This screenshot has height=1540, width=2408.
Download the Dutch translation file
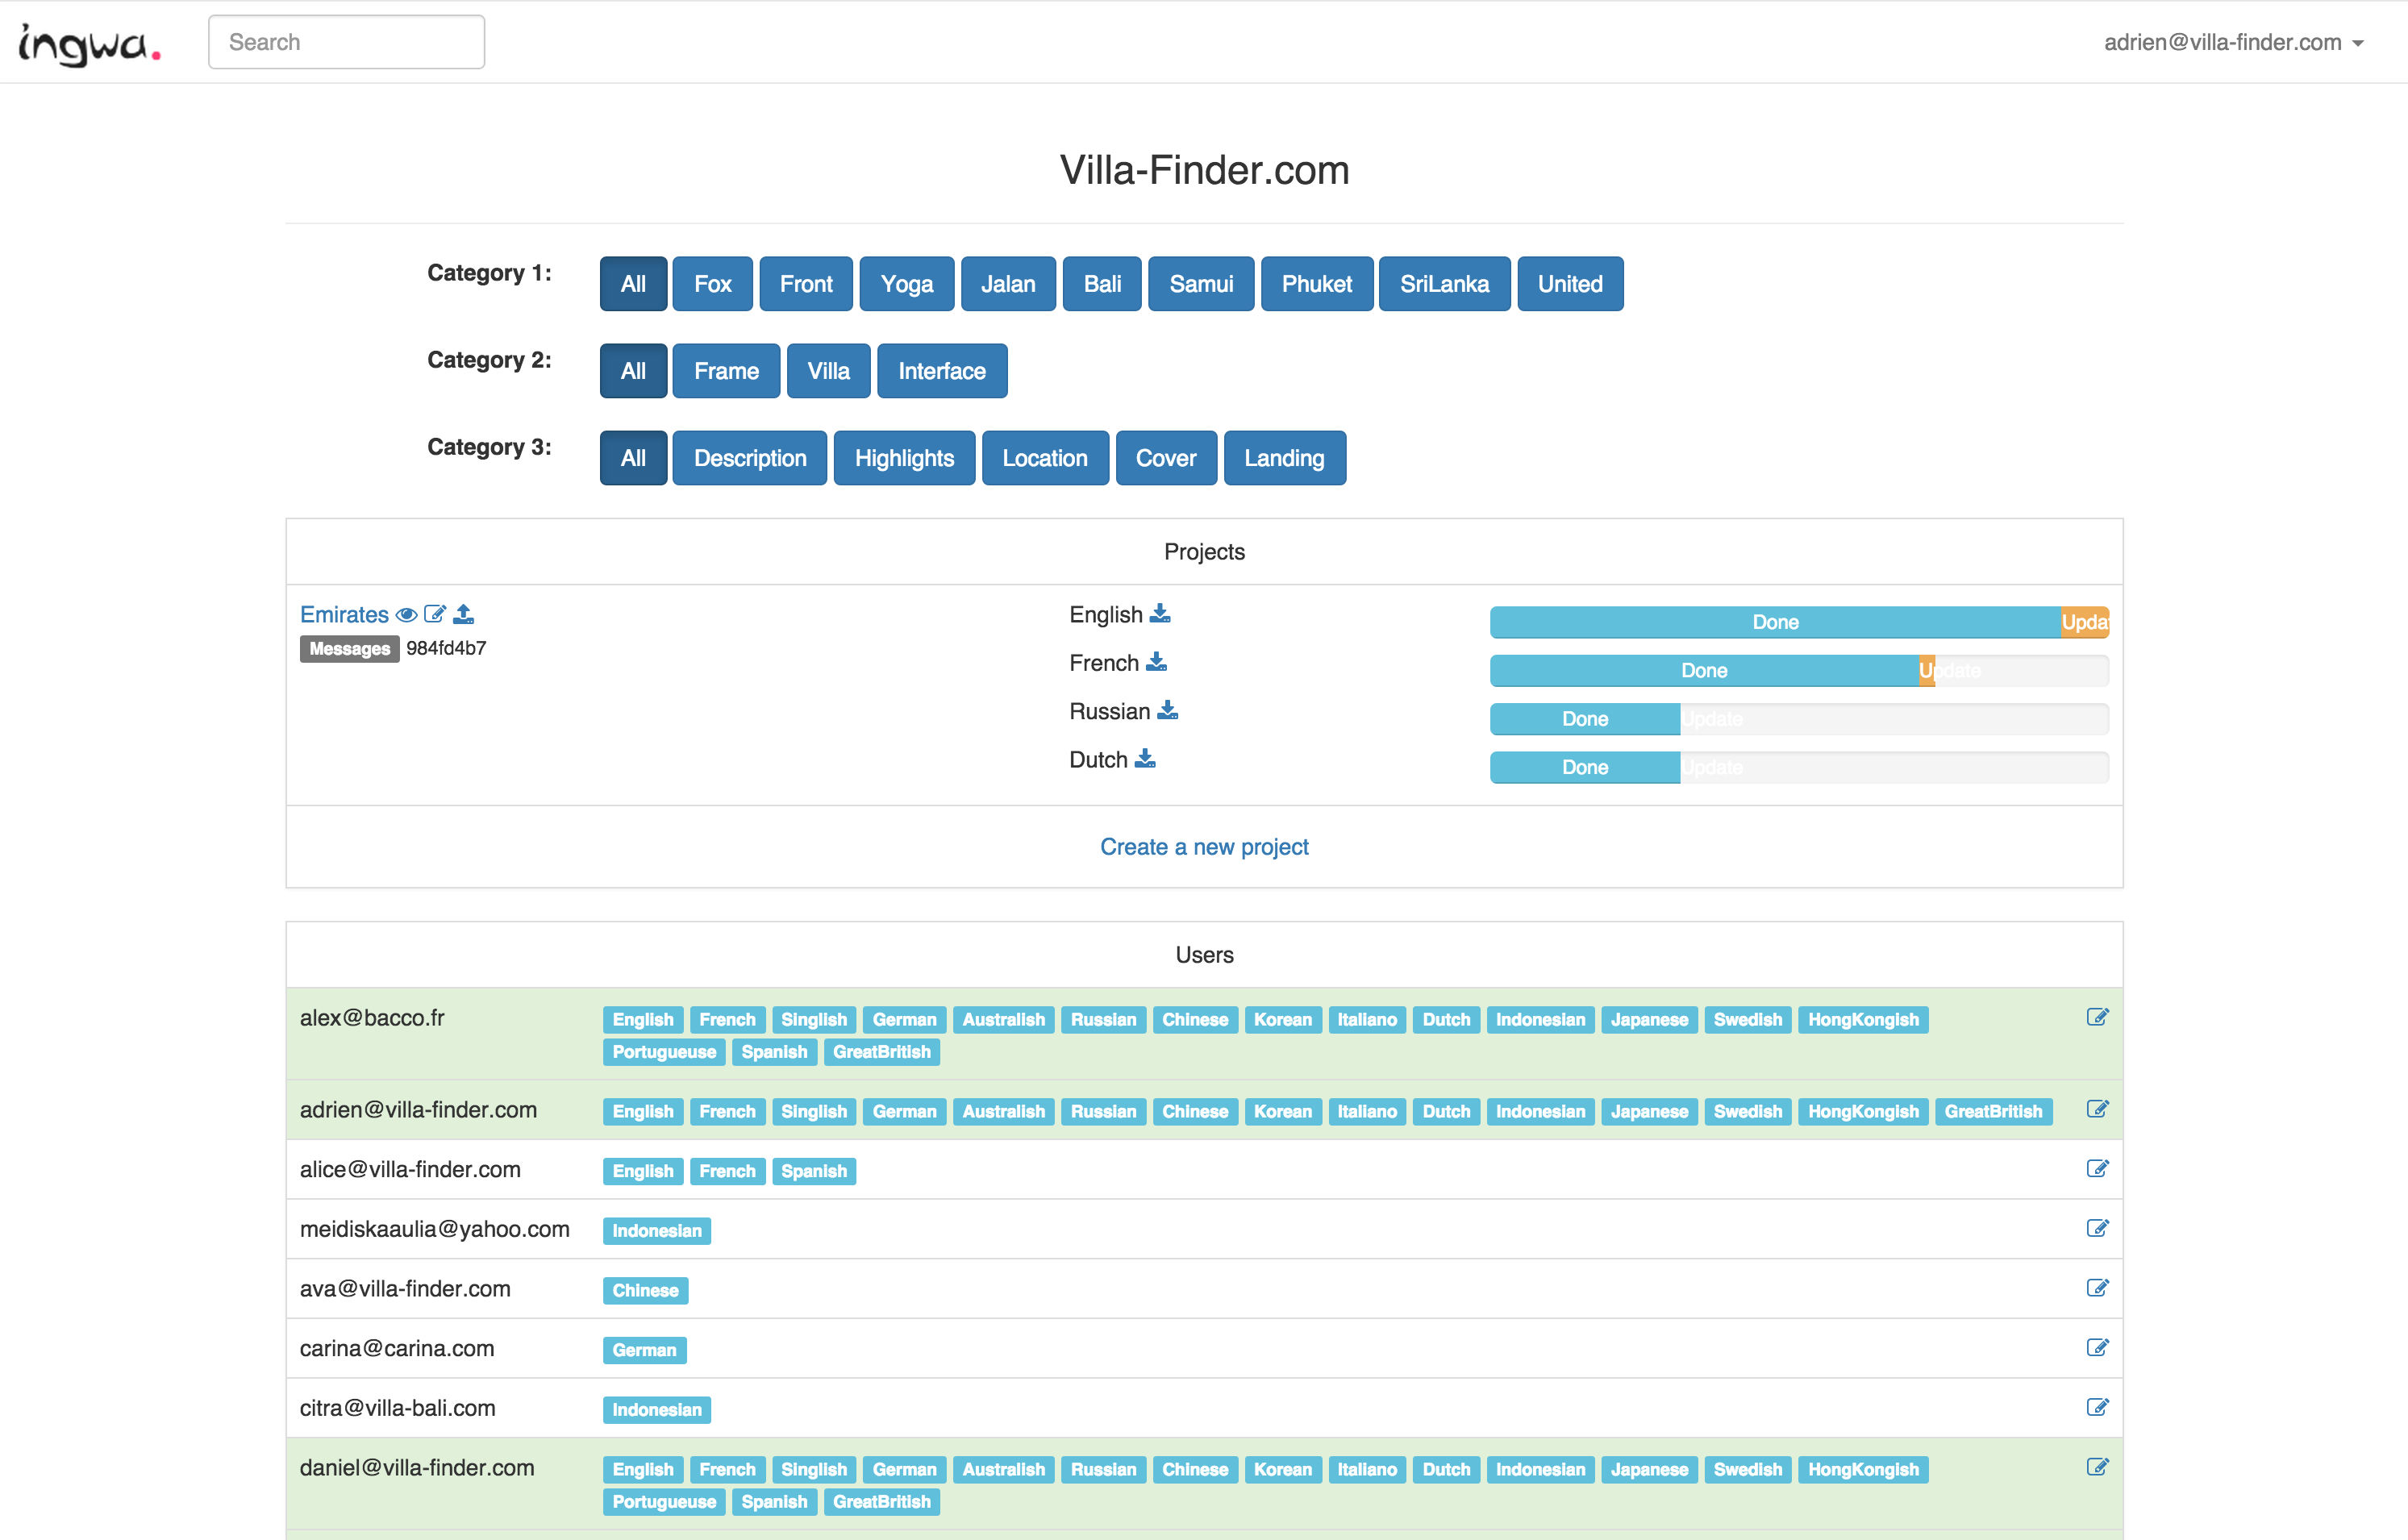(1145, 759)
